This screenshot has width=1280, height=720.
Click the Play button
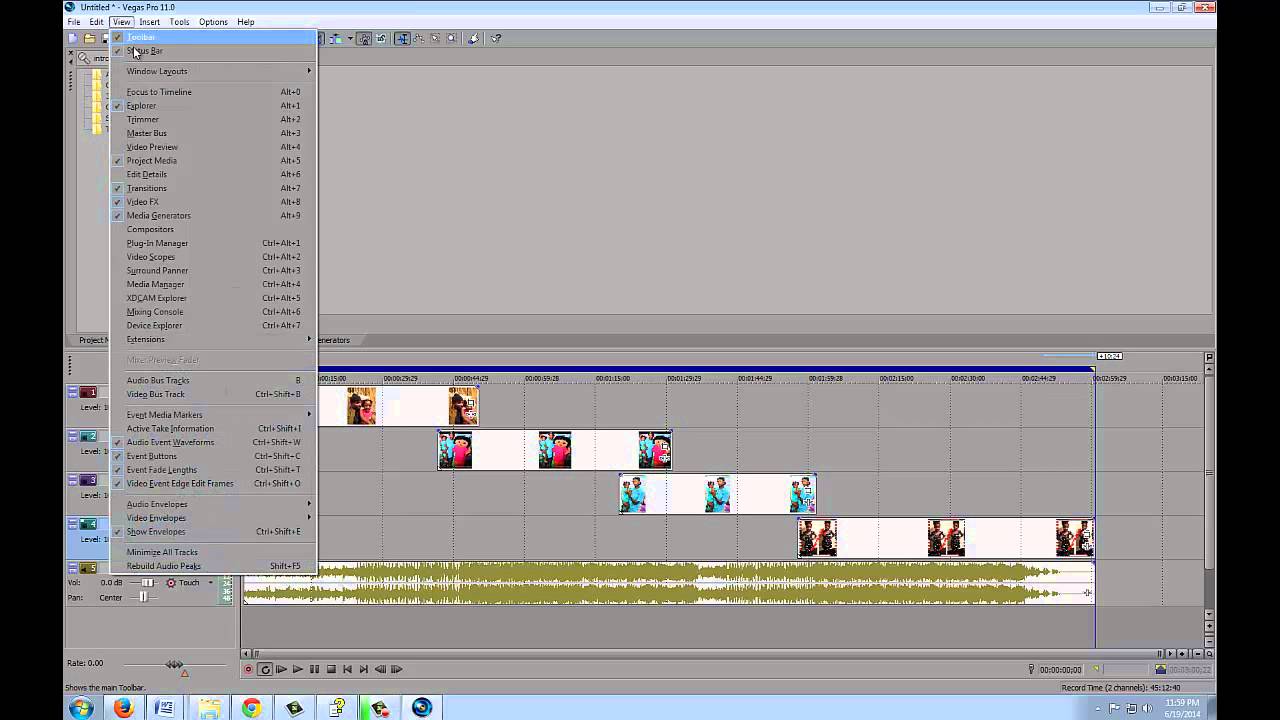298,669
